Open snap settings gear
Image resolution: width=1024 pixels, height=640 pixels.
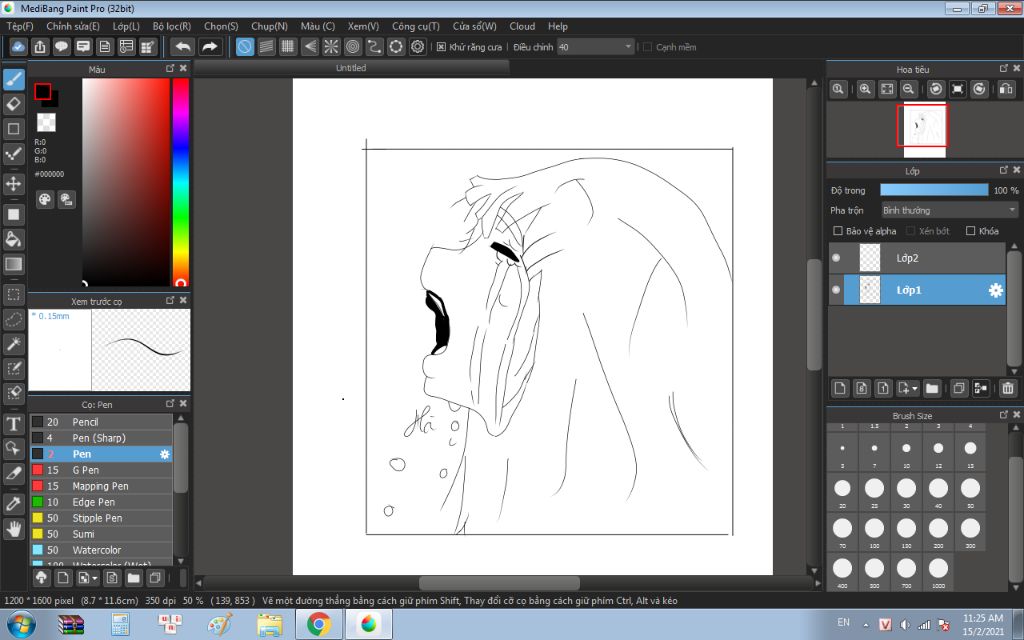[x=417, y=47]
